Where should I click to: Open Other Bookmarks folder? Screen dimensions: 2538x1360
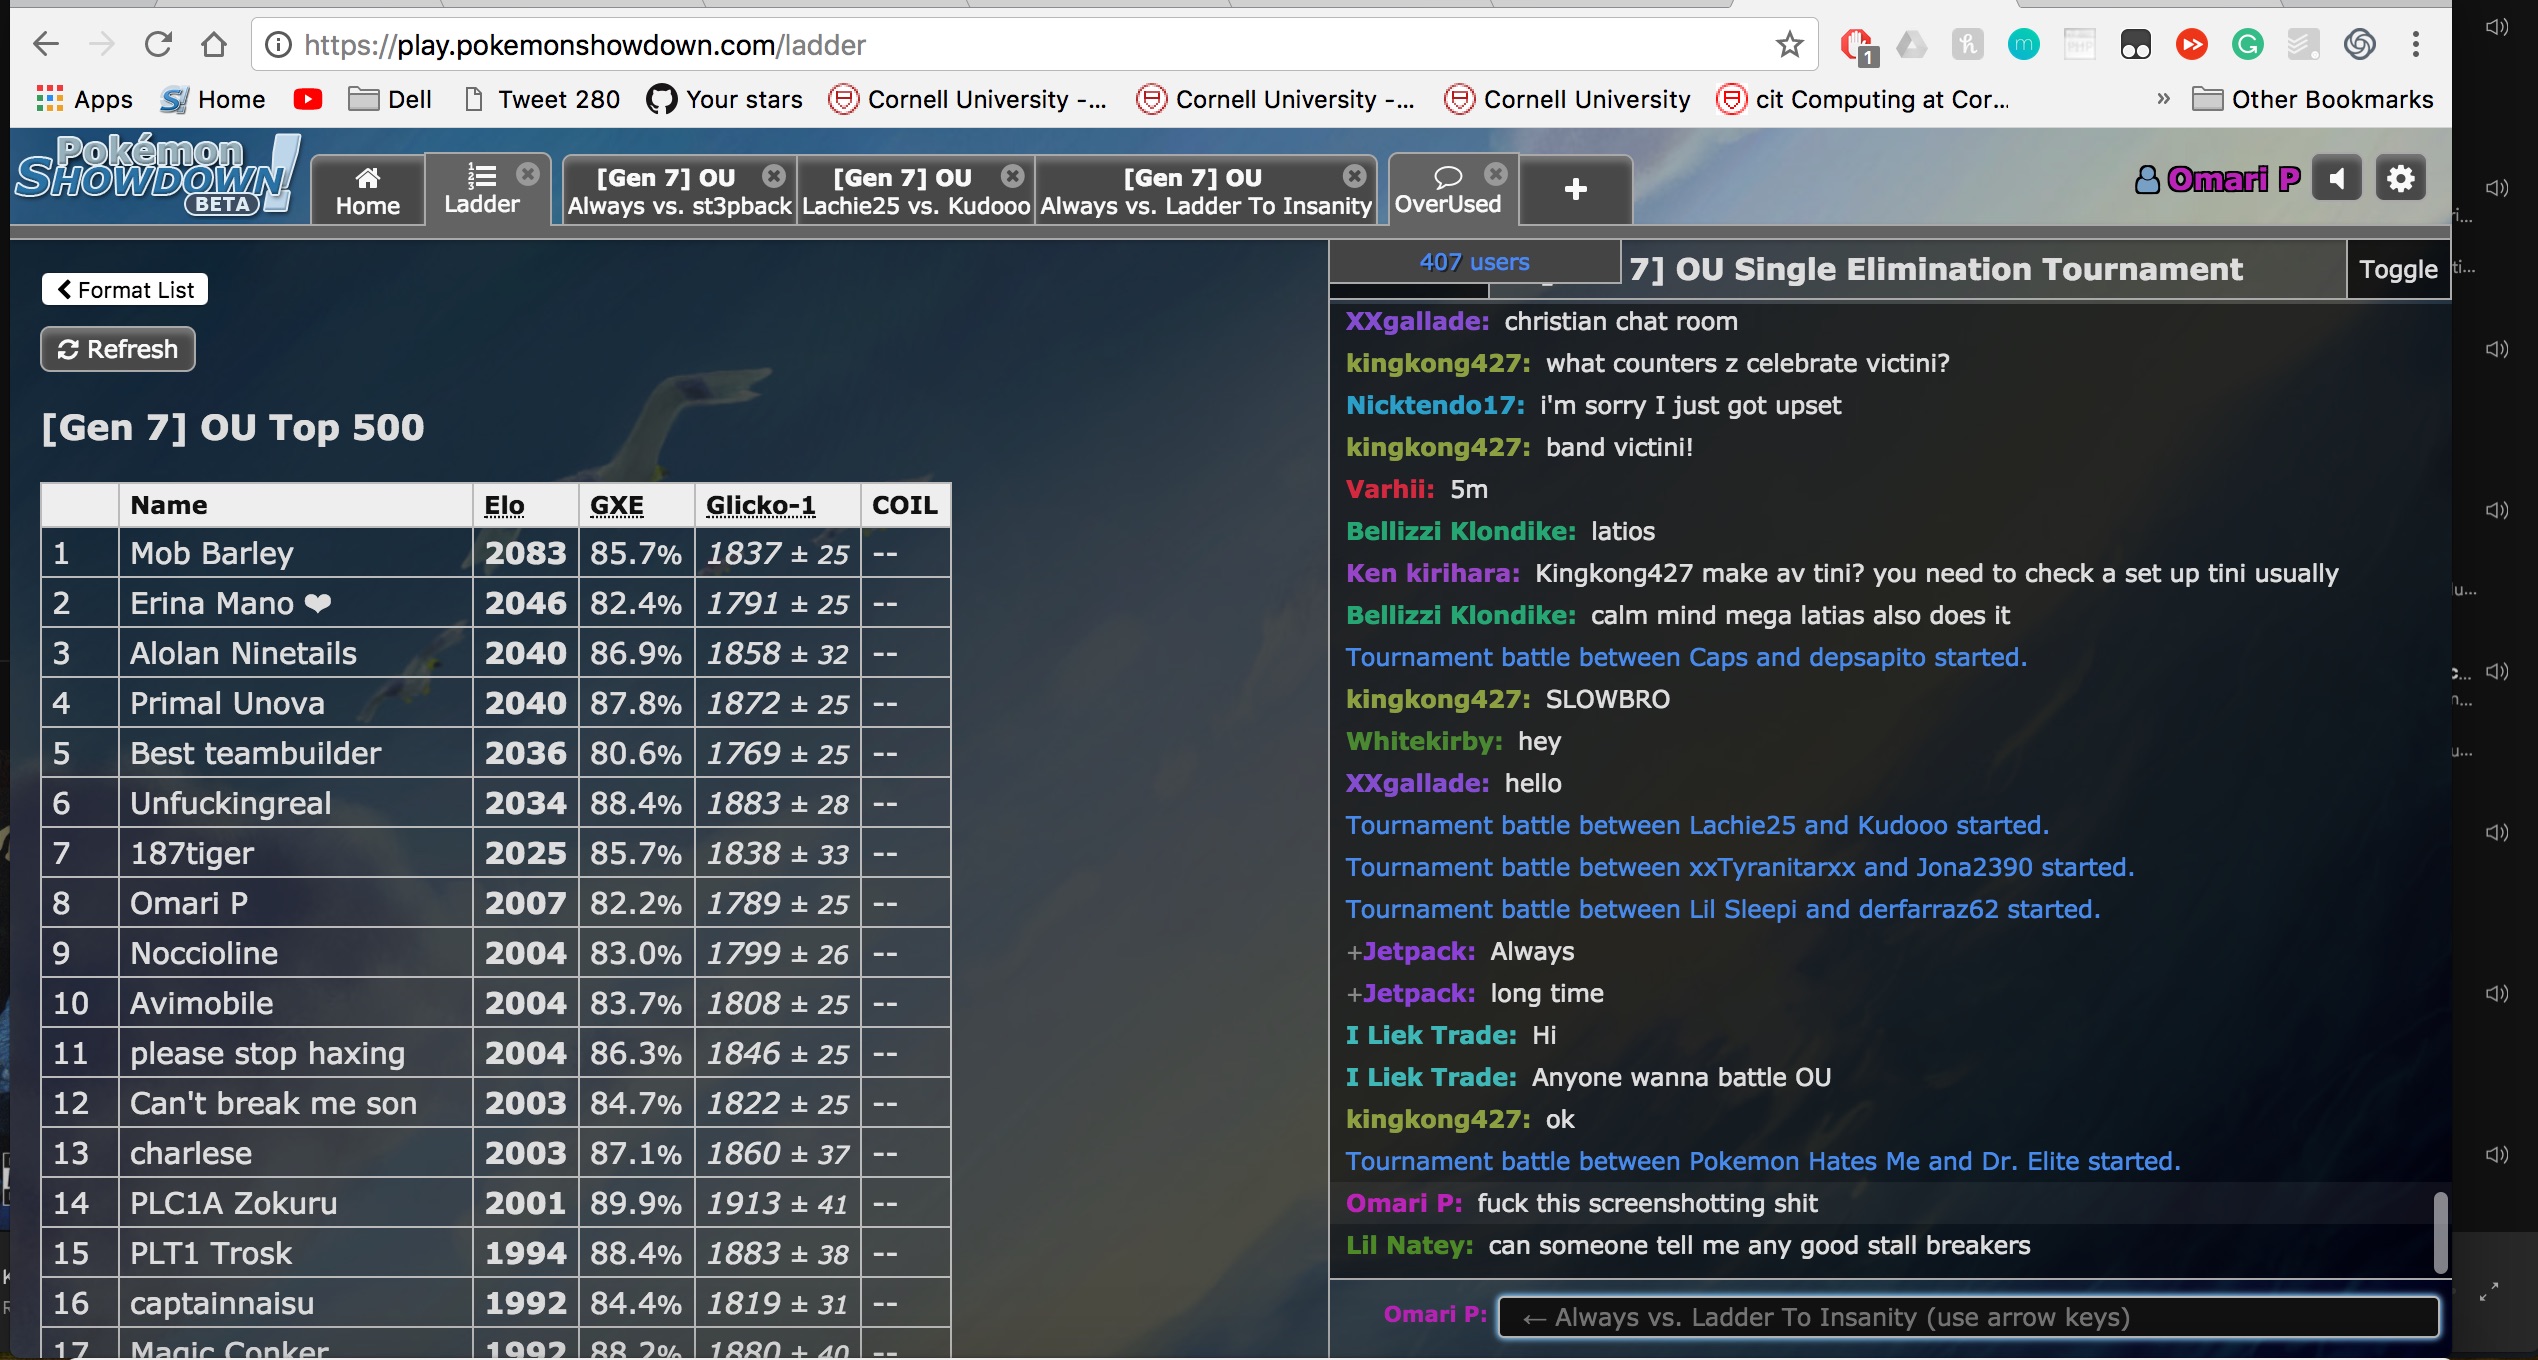(2312, 99)
